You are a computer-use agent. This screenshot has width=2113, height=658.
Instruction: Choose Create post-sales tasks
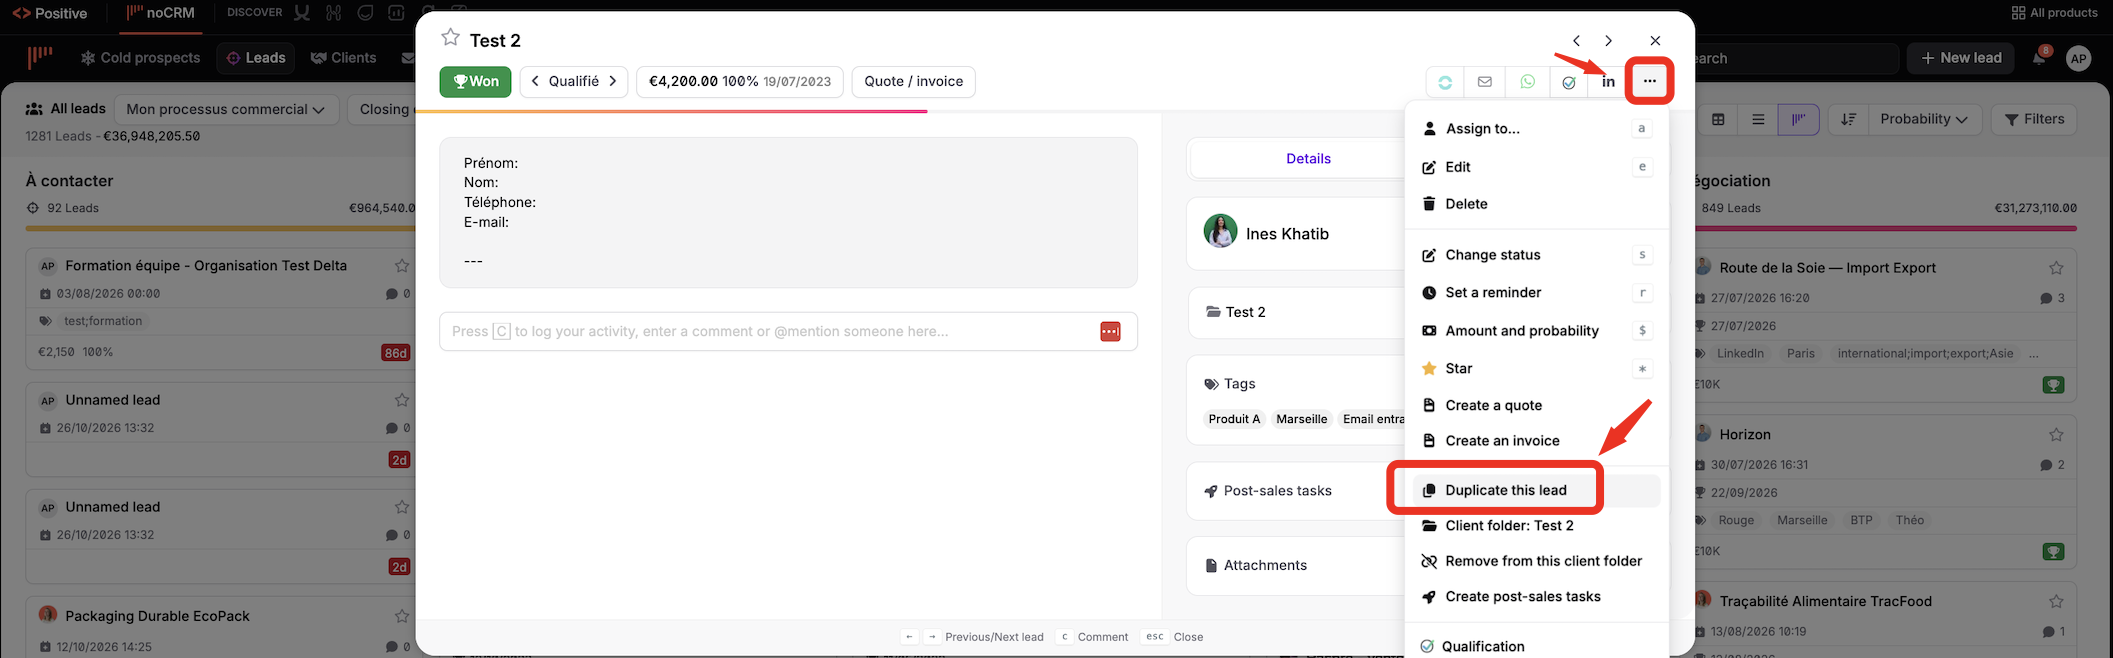tap(1536, 597)
